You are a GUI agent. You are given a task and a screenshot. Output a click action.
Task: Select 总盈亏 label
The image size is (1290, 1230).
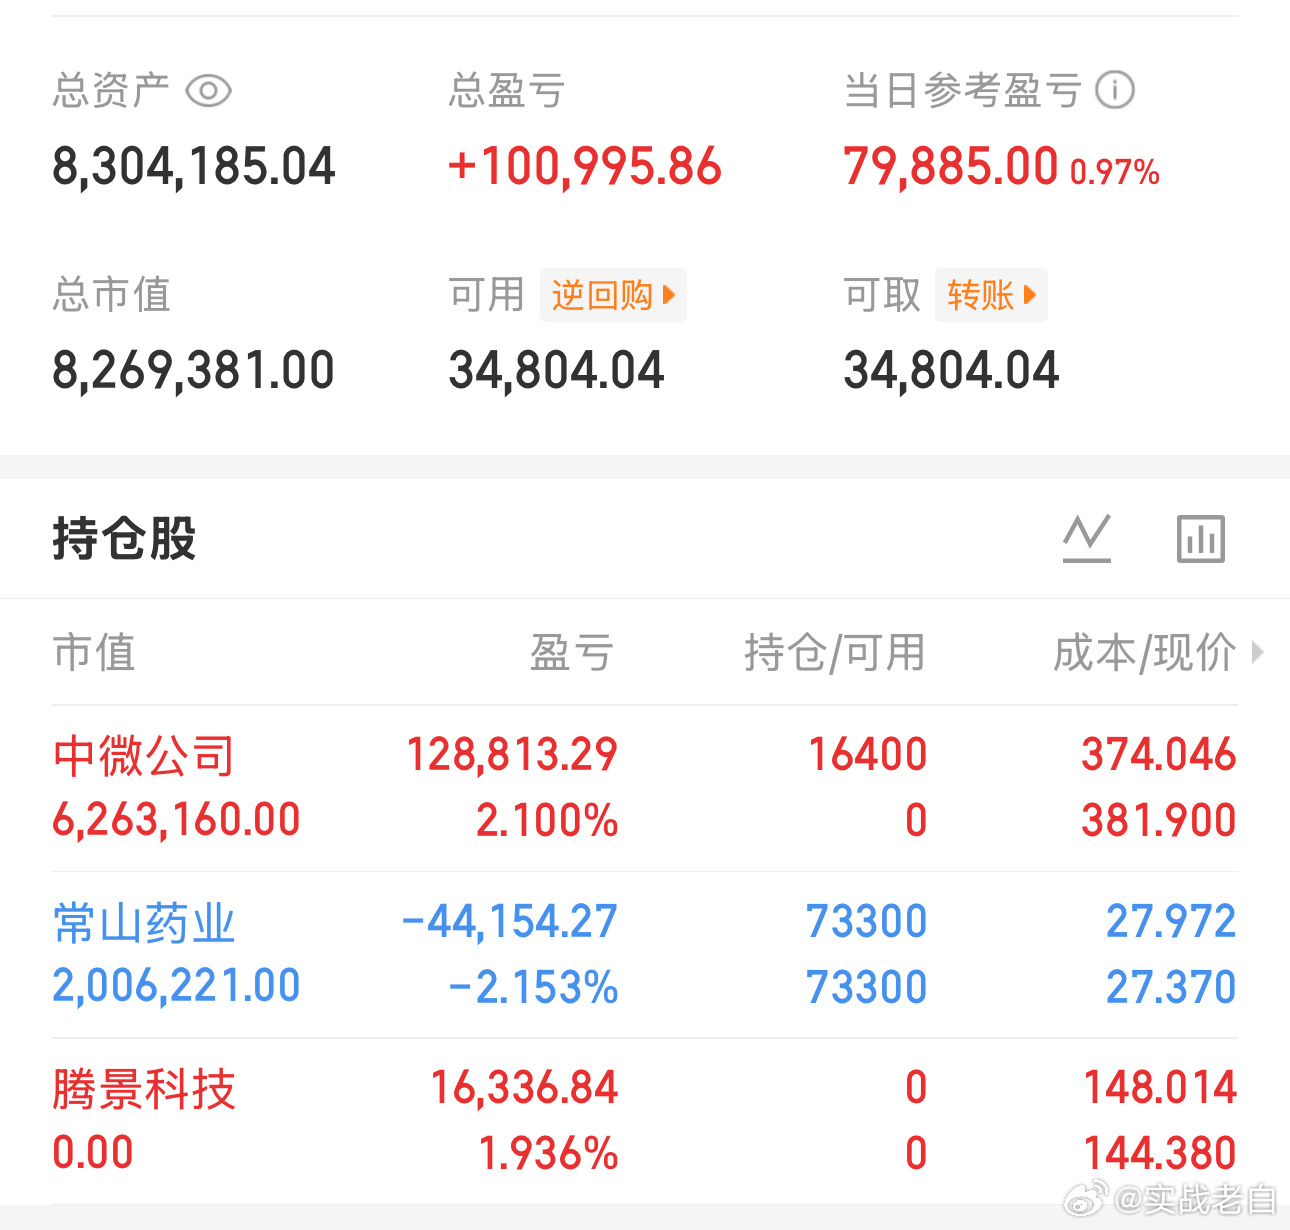click(507, 91)
